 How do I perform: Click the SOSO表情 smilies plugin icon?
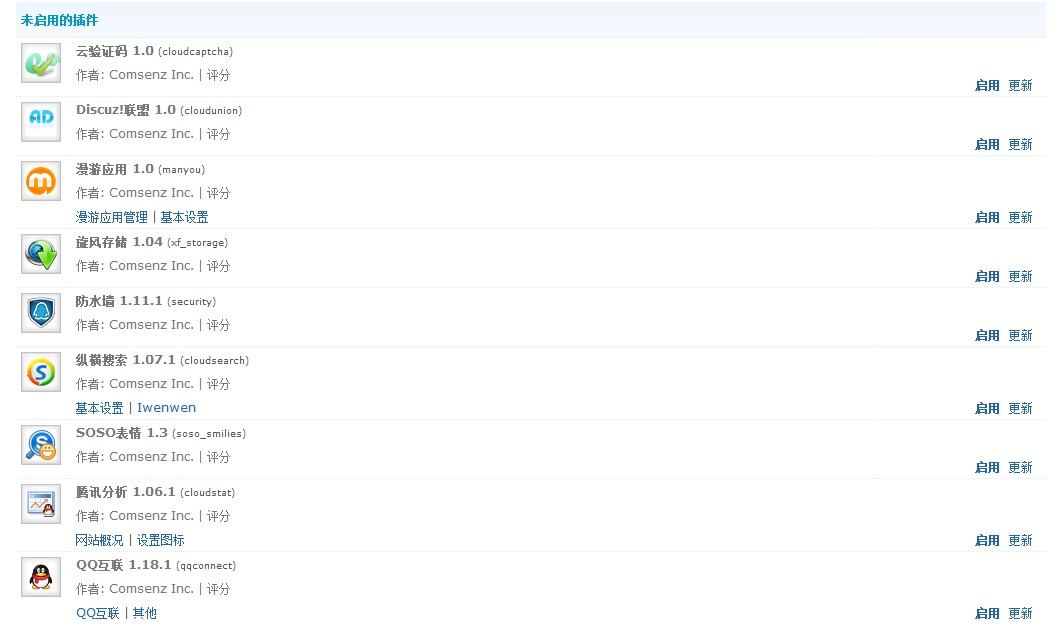41,445
